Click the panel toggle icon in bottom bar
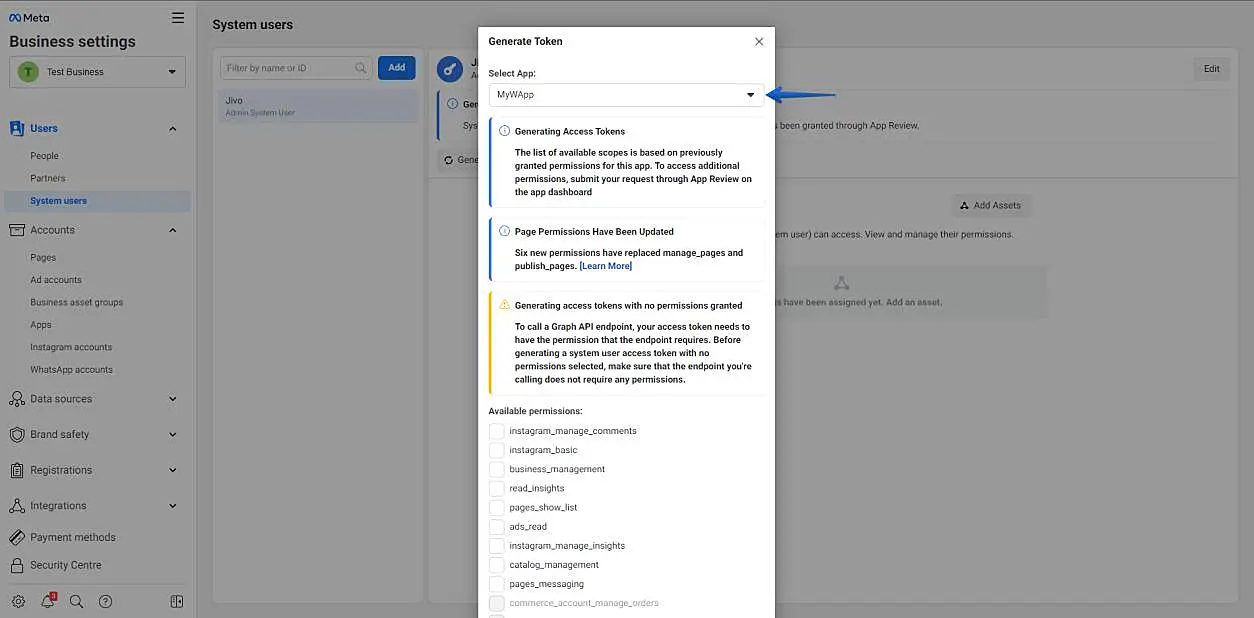 click(177, 601)
